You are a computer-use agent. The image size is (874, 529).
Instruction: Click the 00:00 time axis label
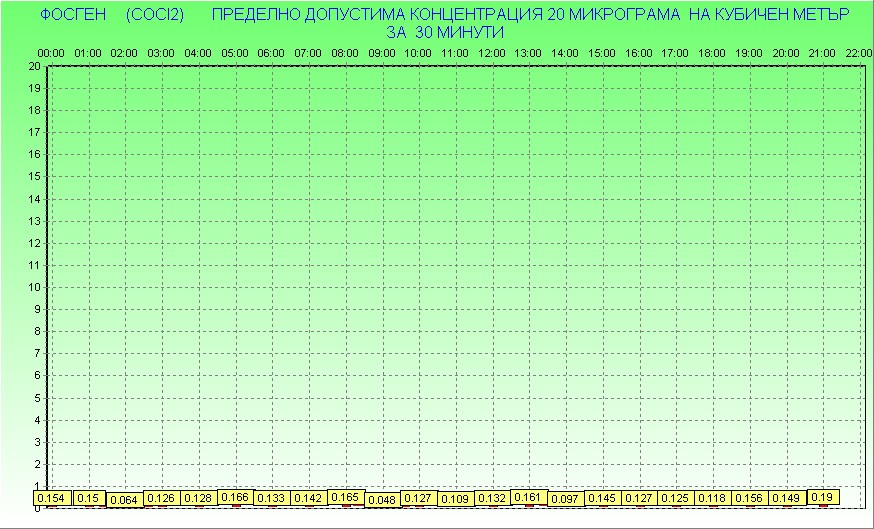pyautogui.click(x=51, y=53)
